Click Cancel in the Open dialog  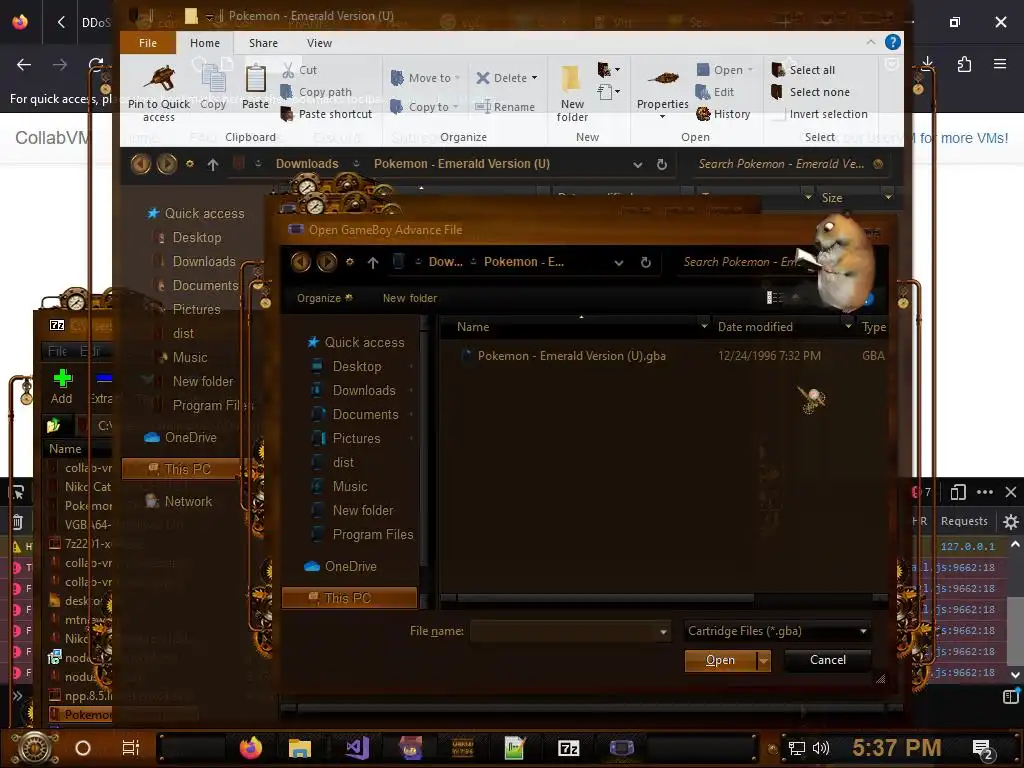(827, 660)
